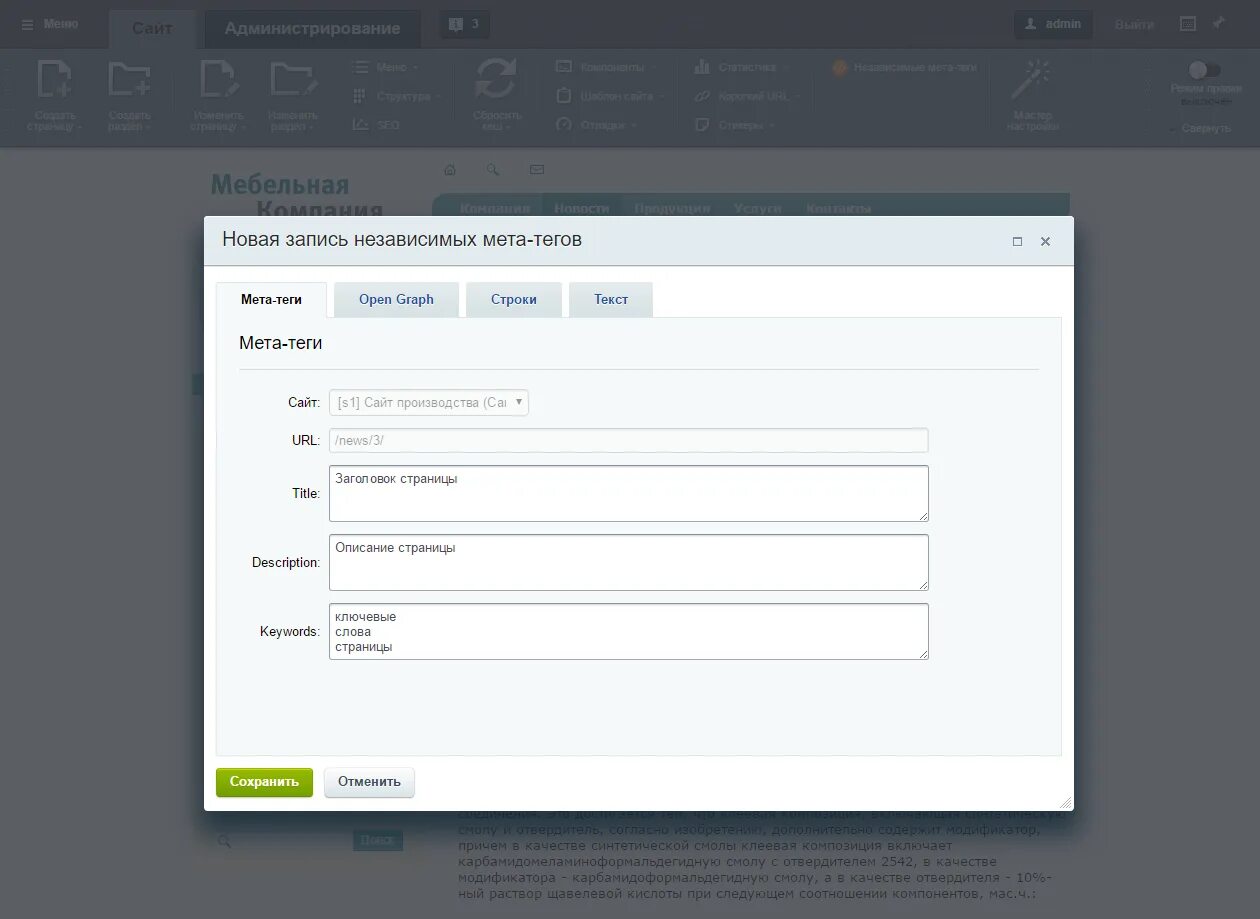Open Продукция in the site navigation
1260x919 pixels.
[672, 208]
